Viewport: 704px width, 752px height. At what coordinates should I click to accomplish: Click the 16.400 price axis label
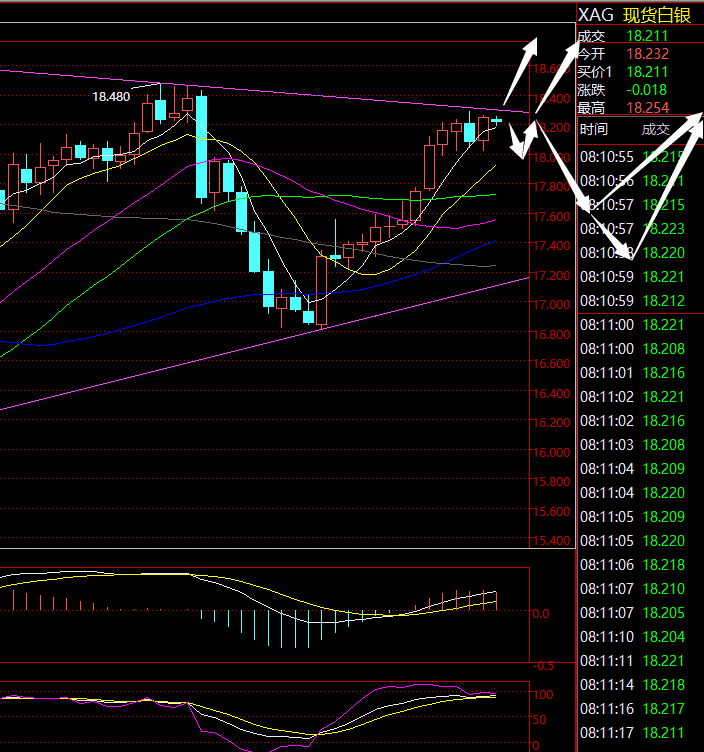click(552, 393)
